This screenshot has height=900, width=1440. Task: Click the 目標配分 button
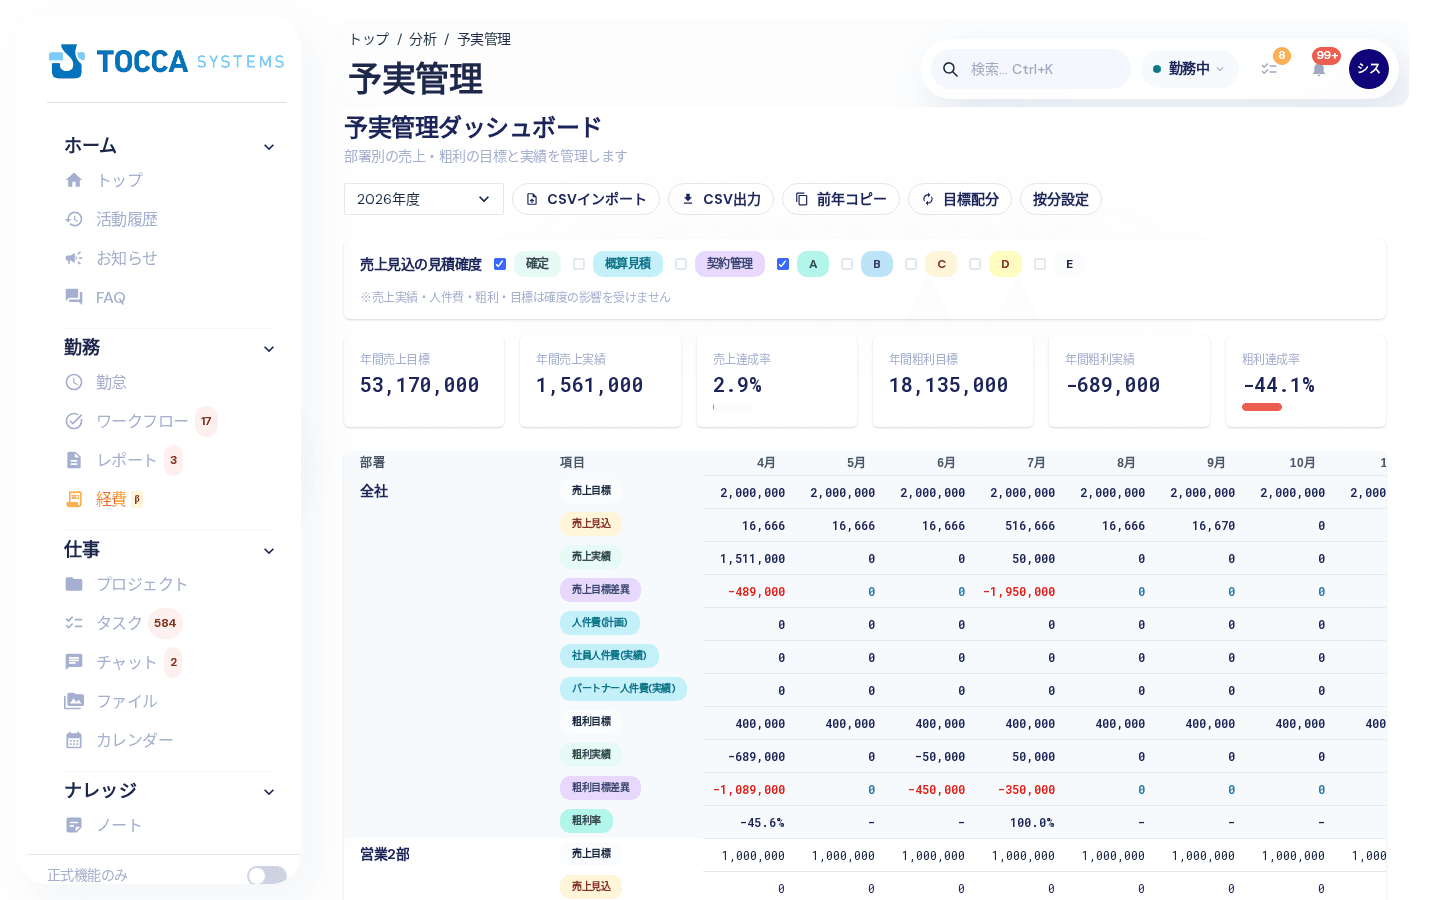960,199
